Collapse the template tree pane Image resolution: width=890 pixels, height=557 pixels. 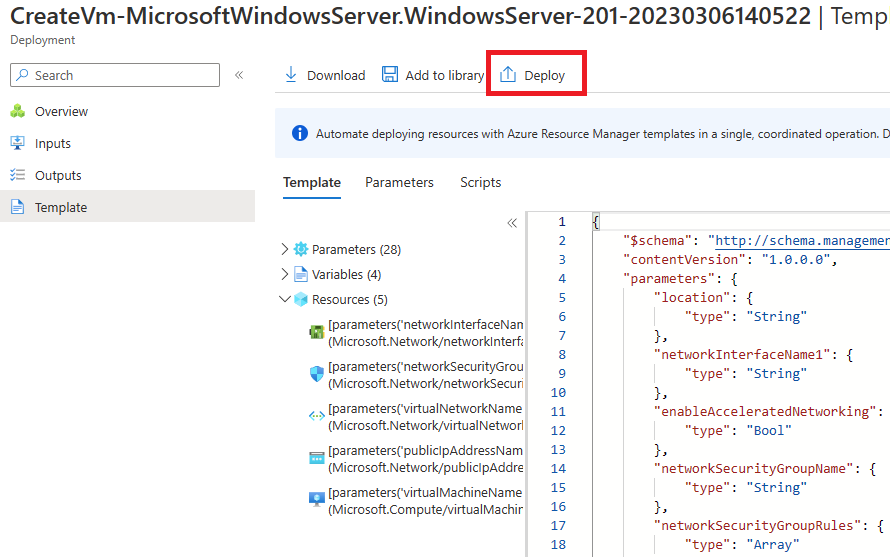pyautogui.click(x=512, y=223)
